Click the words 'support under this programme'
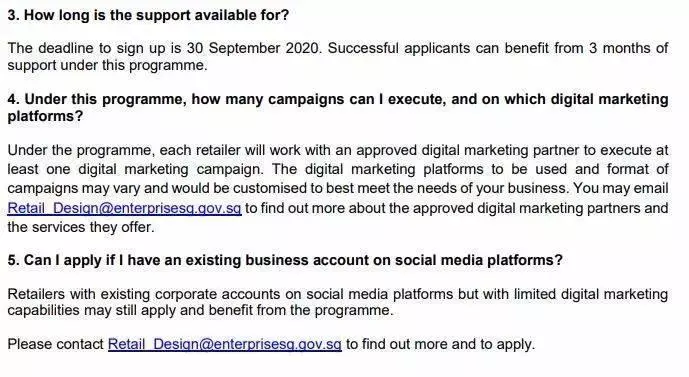This screenshot has width=689, height=377. [105, 65]
